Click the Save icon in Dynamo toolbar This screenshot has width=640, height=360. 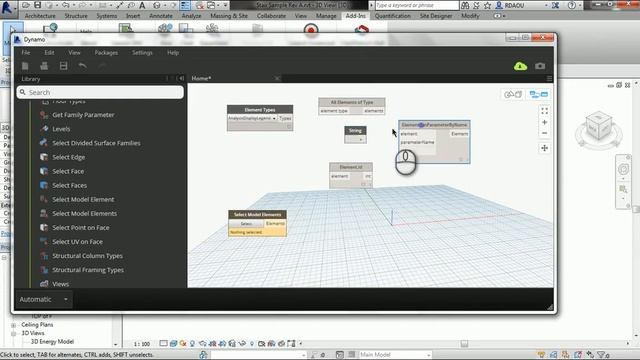coord(63,66)
